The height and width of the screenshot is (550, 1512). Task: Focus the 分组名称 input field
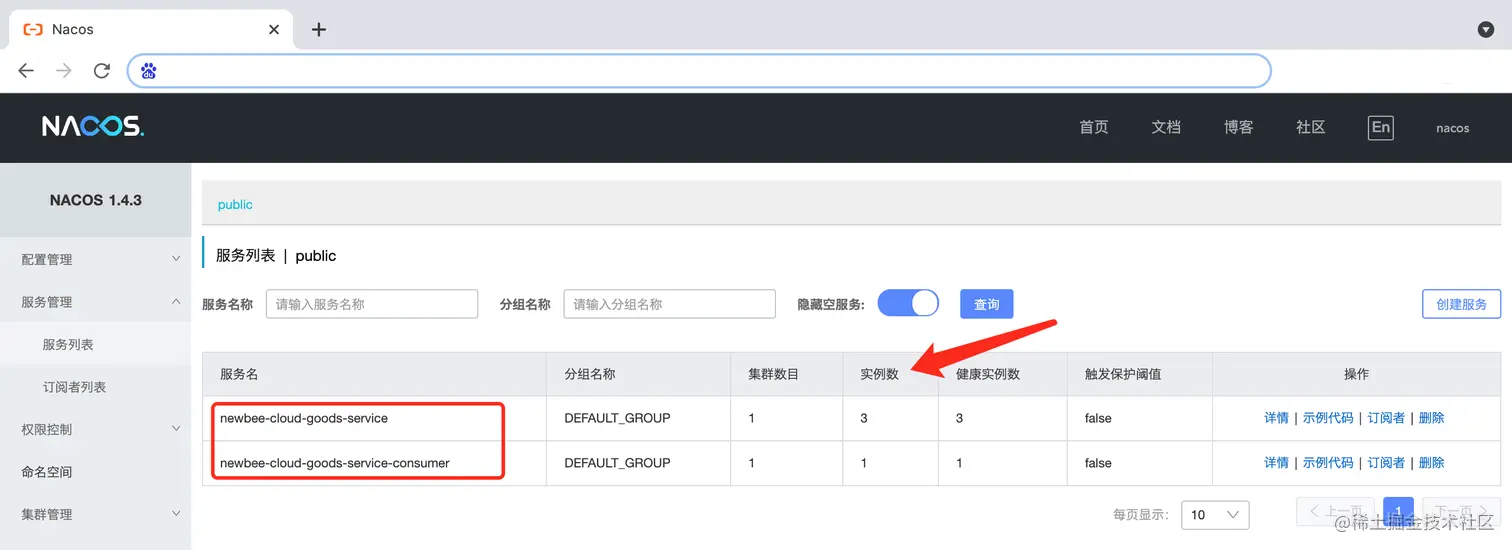tap(670, 304)
